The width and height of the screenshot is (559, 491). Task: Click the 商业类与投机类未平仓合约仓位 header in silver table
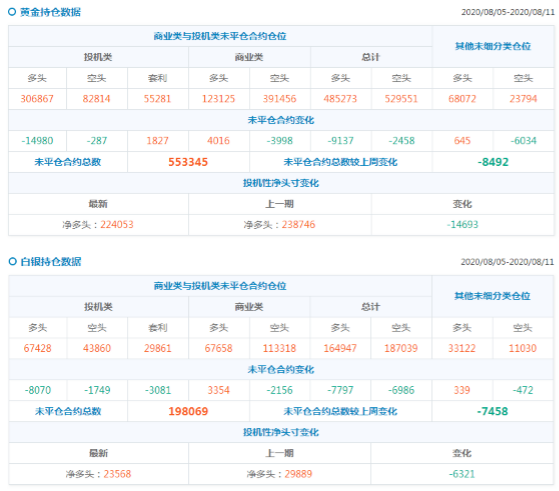[x=220, y=286]
